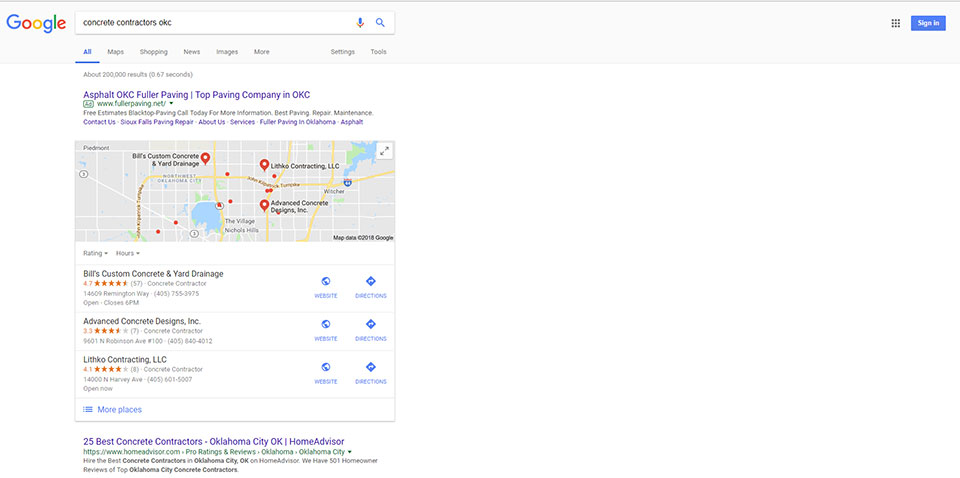The height and width of the screenshot is (478, 960).
Task: Open Fuller Paving In Oklahoma sitelink
Action: coord(298,122)
